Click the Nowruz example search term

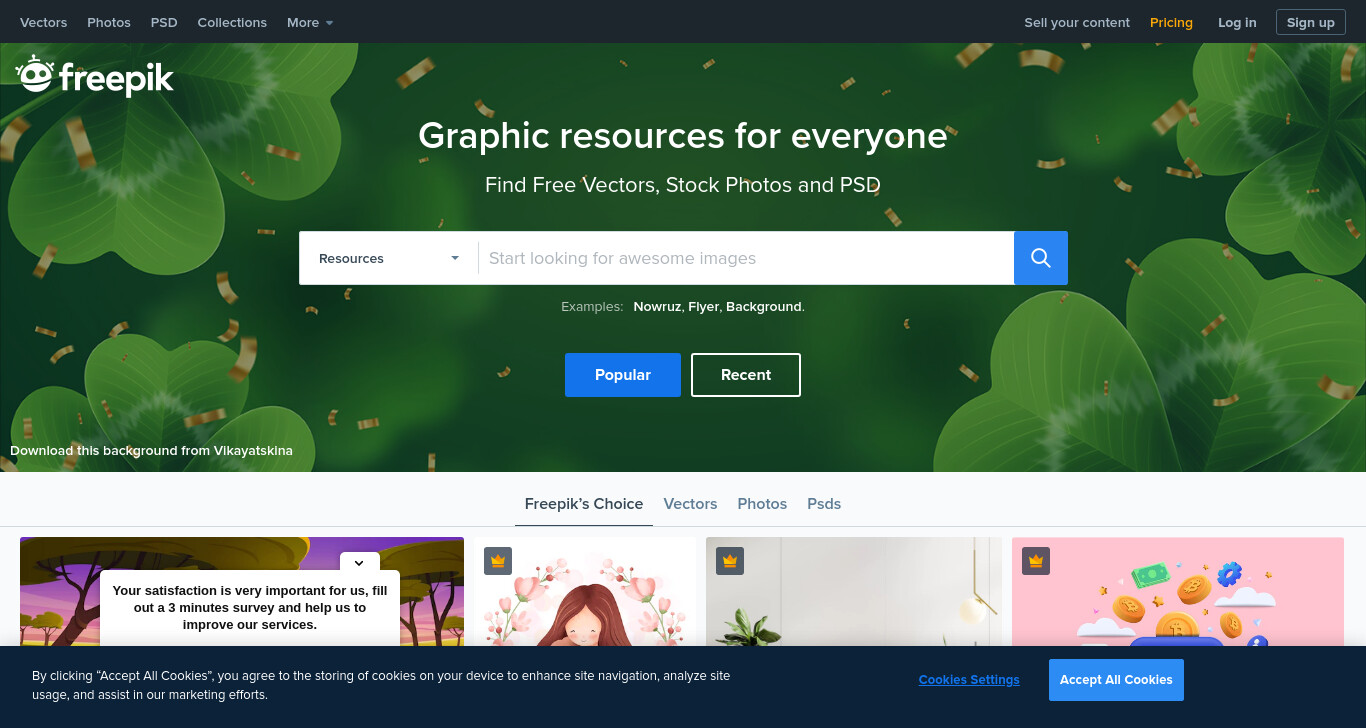pos(657,307)
